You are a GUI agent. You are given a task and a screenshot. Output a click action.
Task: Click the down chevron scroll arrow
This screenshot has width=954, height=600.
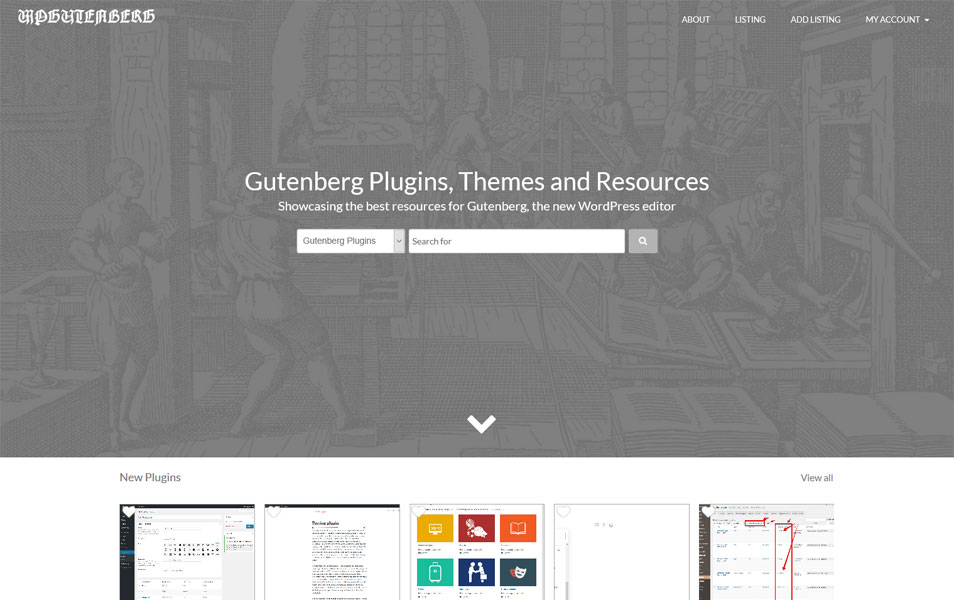point(481,424)
